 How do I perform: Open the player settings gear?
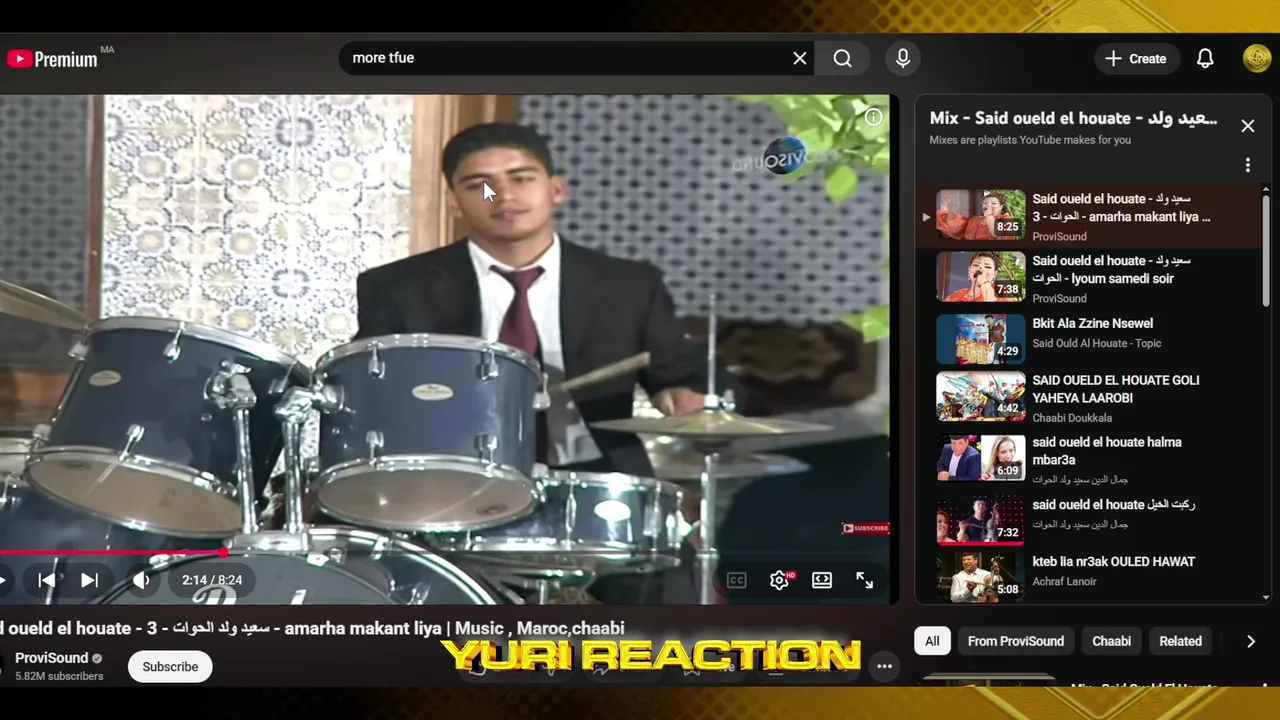(780, 580)
